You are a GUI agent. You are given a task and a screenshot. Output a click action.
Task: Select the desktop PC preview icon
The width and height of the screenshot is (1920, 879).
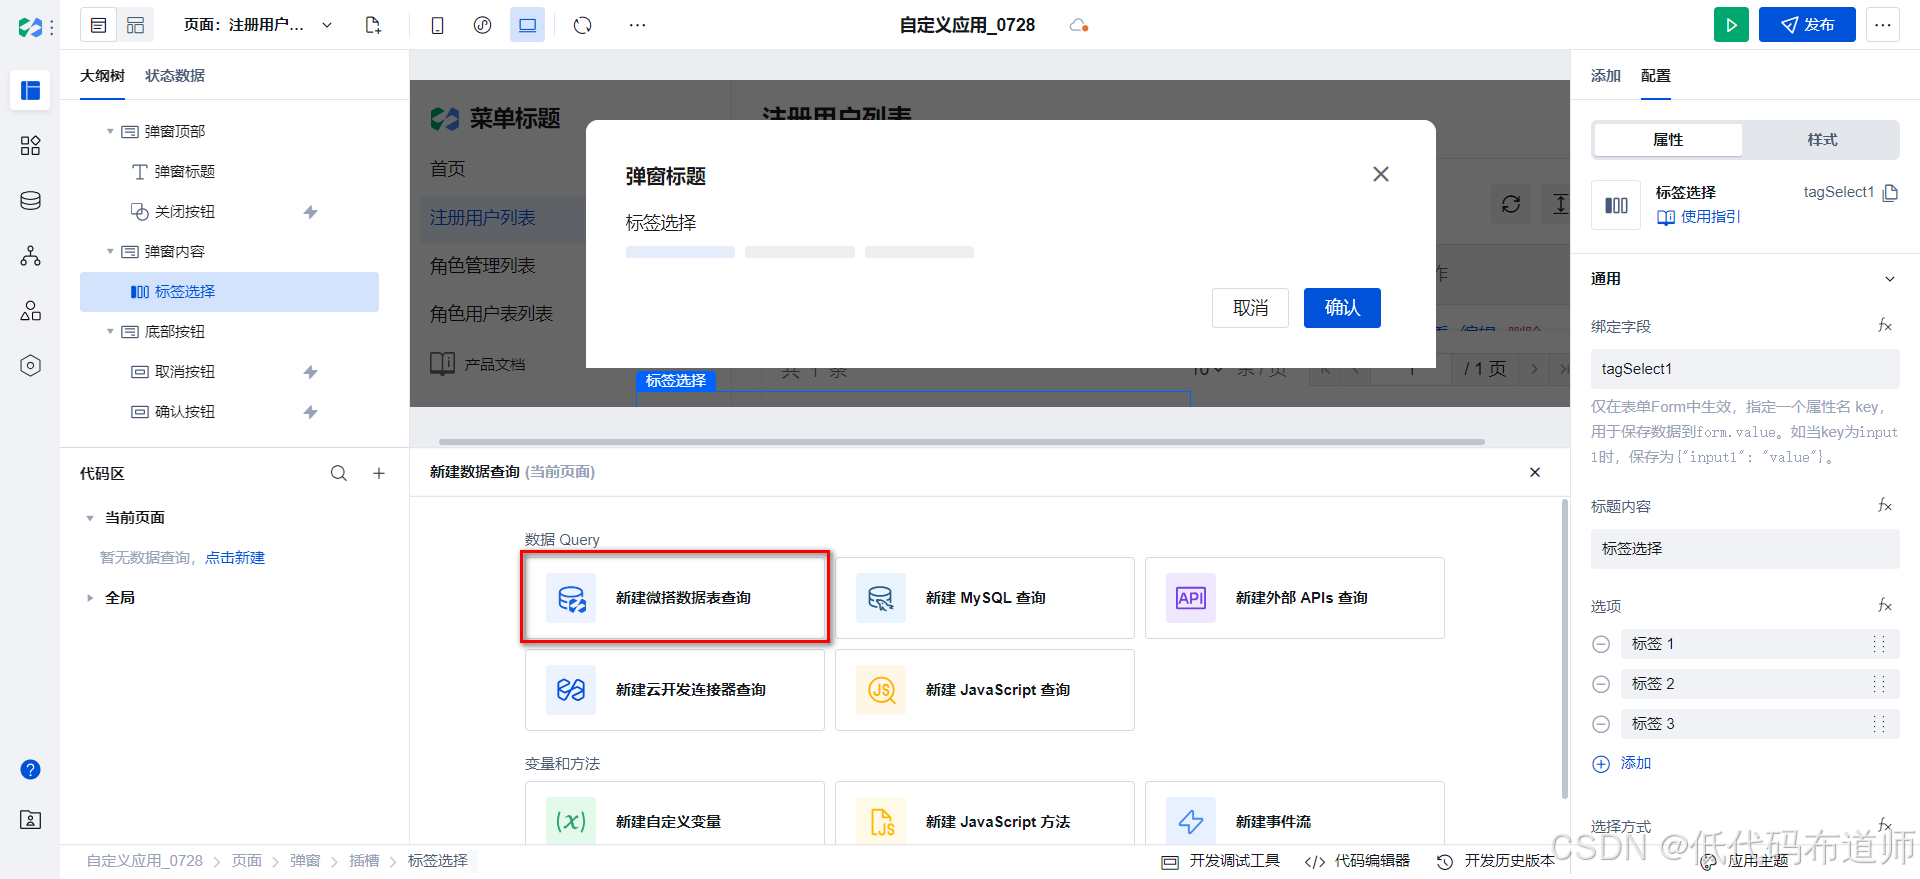click(527, 25)
